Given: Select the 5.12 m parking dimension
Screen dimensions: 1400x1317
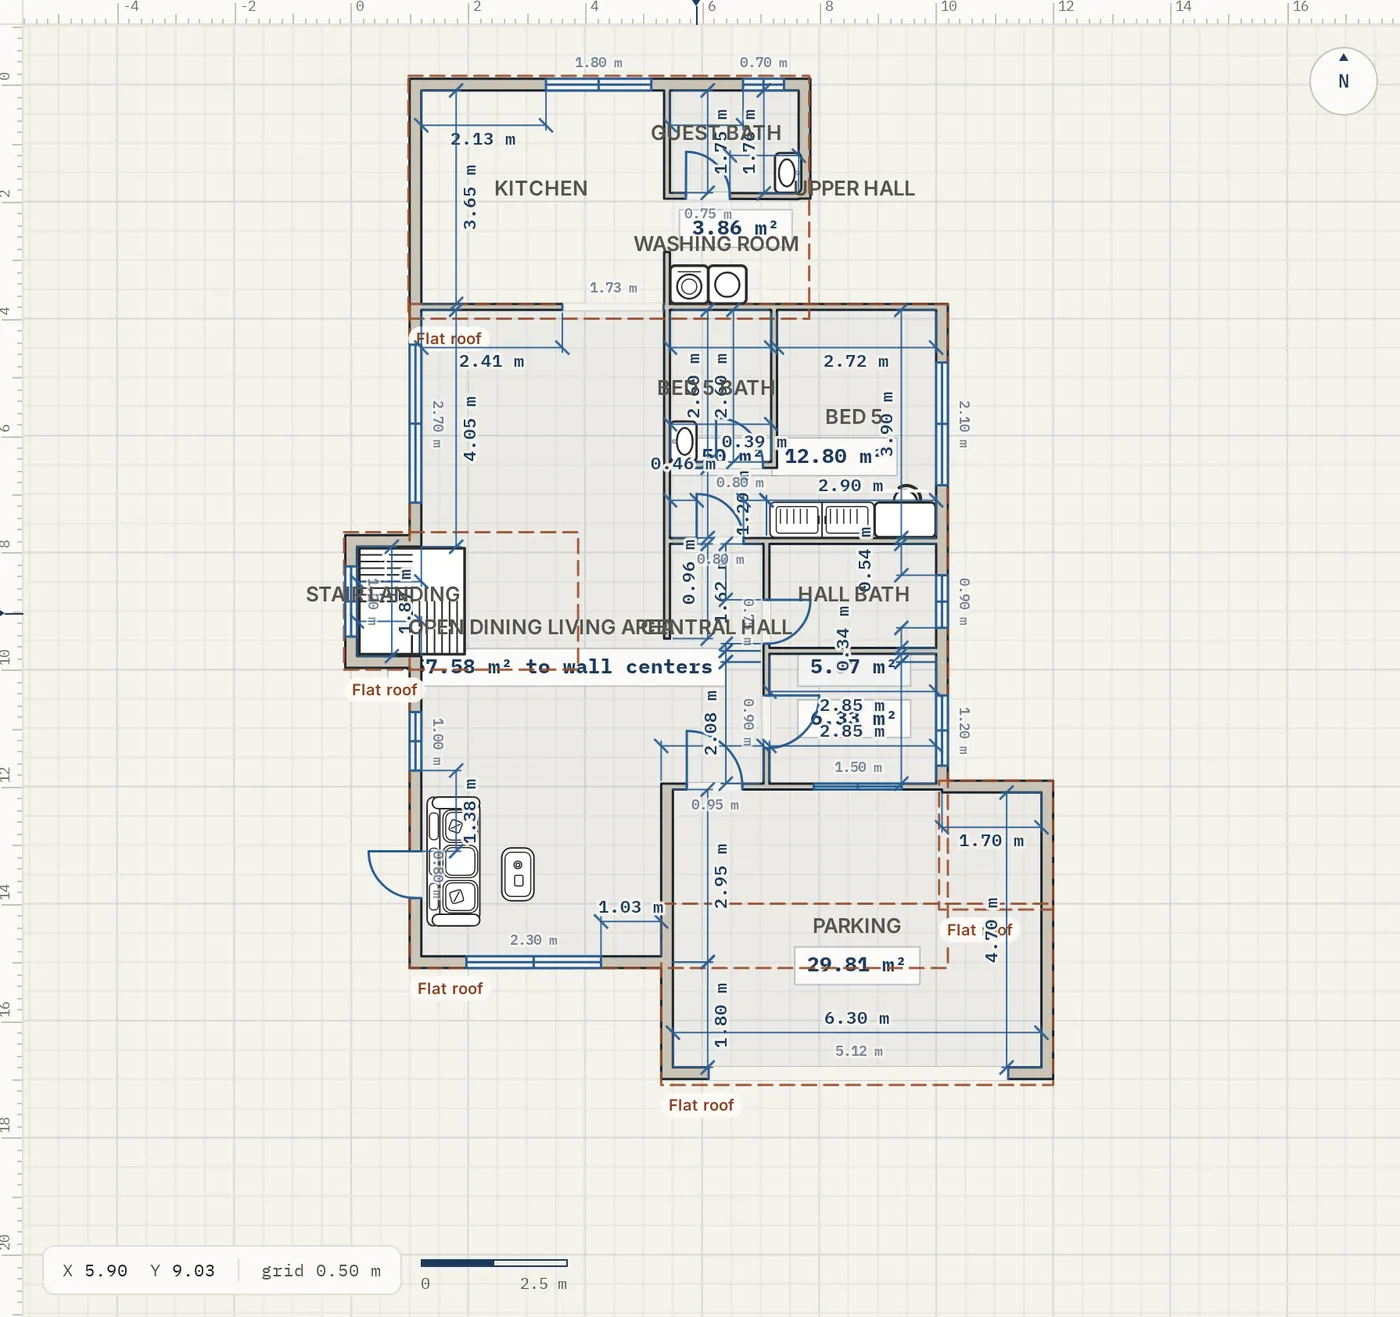Looking at the screenshot, I should (859, 1051).
